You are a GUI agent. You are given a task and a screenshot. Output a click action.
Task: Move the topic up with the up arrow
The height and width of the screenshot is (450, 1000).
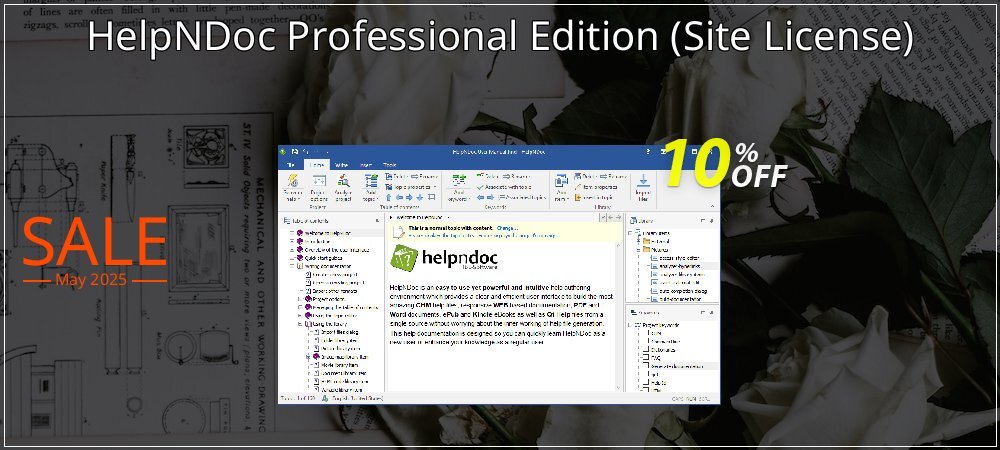(x=388, y=198)
